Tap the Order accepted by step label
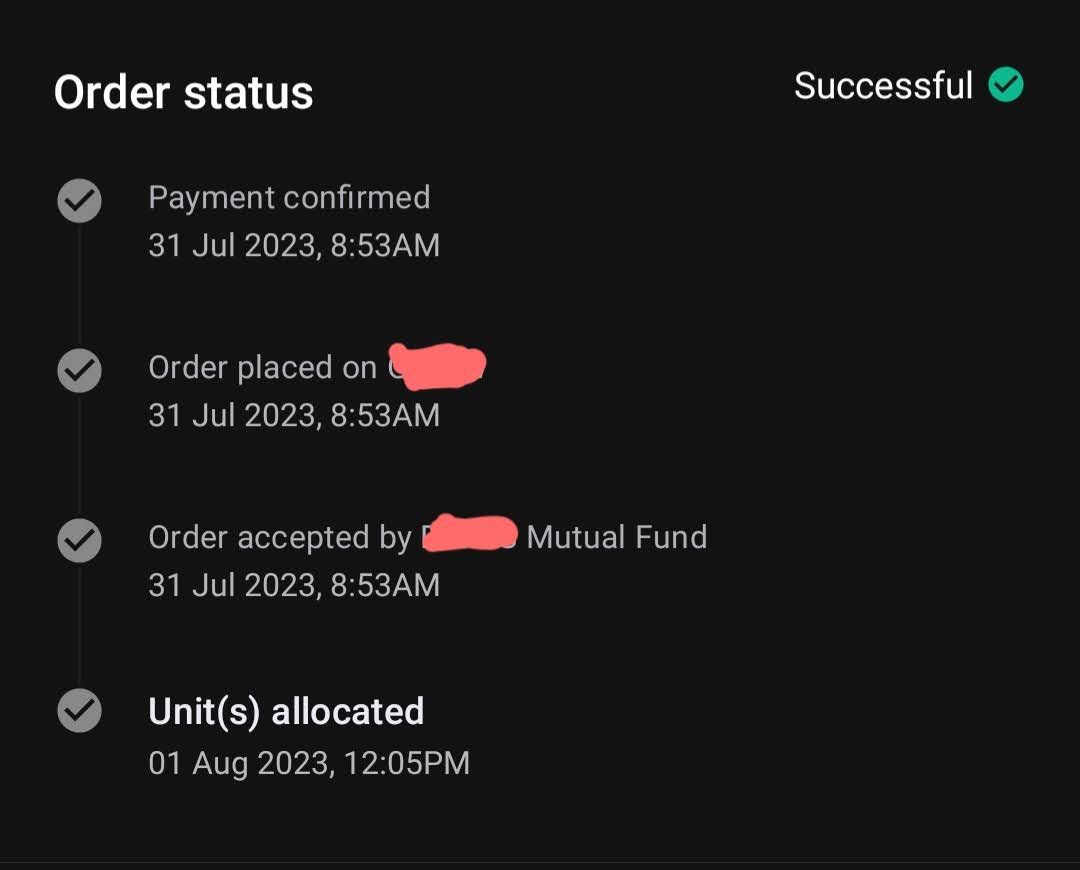Screen dimensions: 1080x870 [x=280, y=538]
